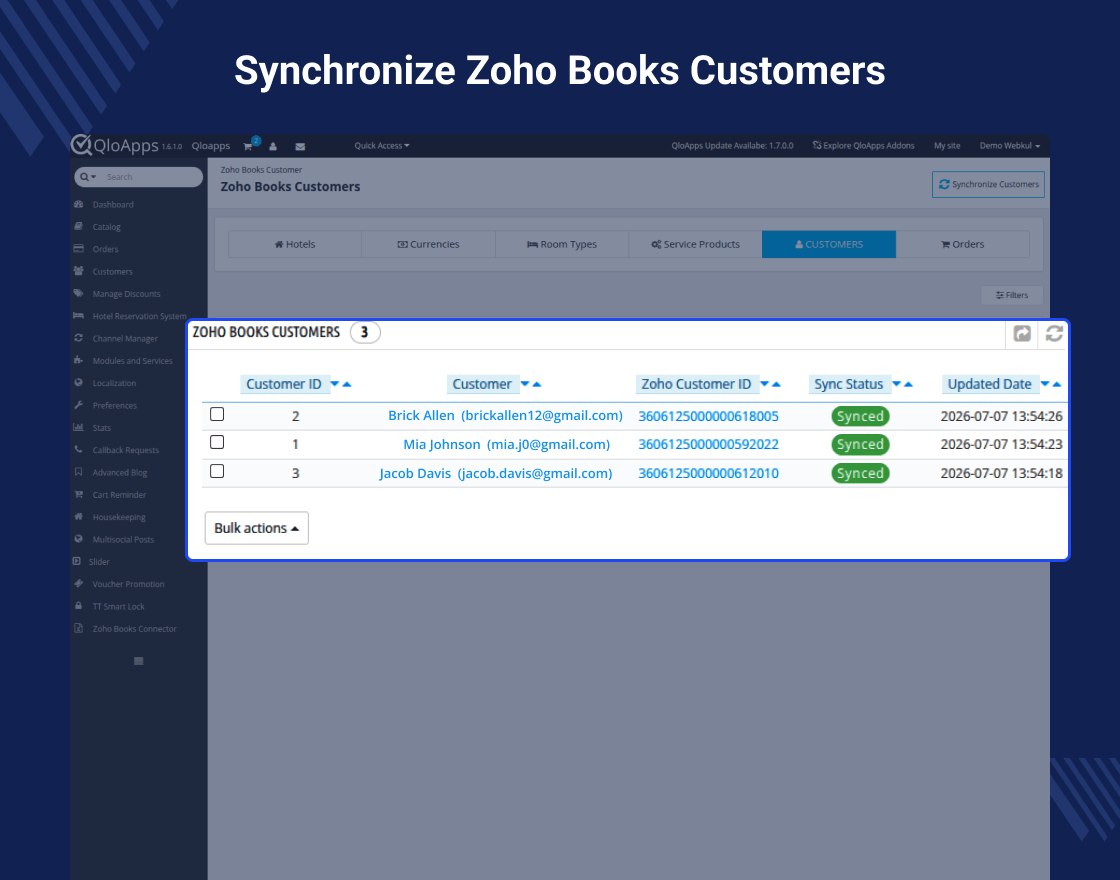1120x880 pixels.
Task: Click the Filters button
Action: coord(1012,295)
